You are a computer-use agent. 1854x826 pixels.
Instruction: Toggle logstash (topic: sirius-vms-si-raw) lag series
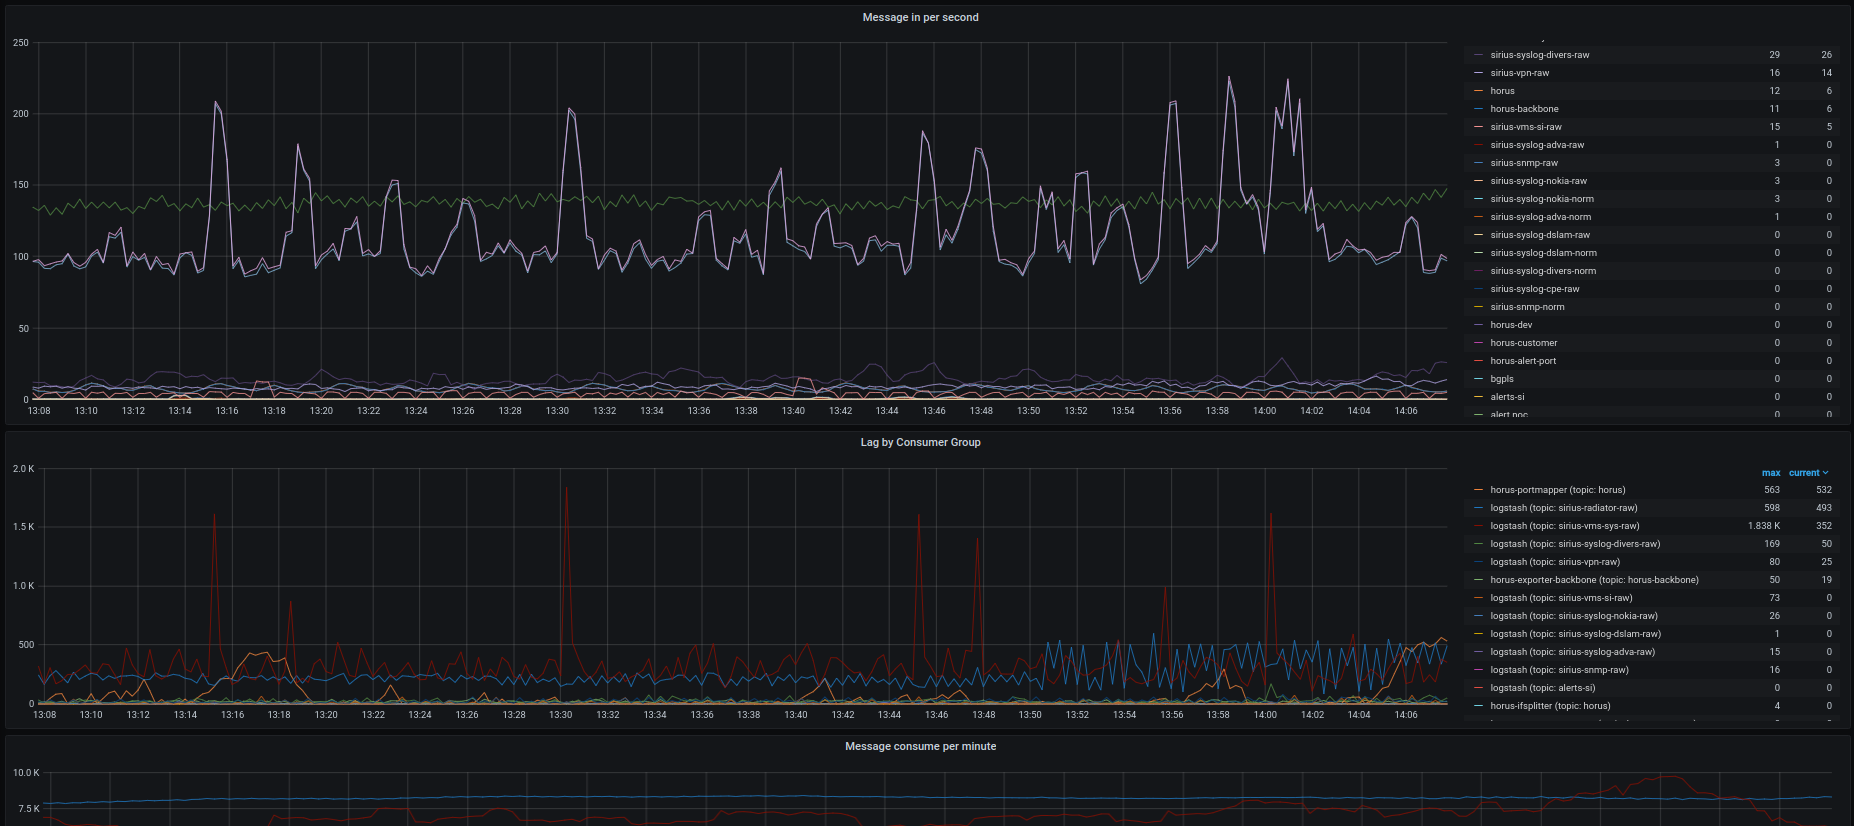[1561, 598]
